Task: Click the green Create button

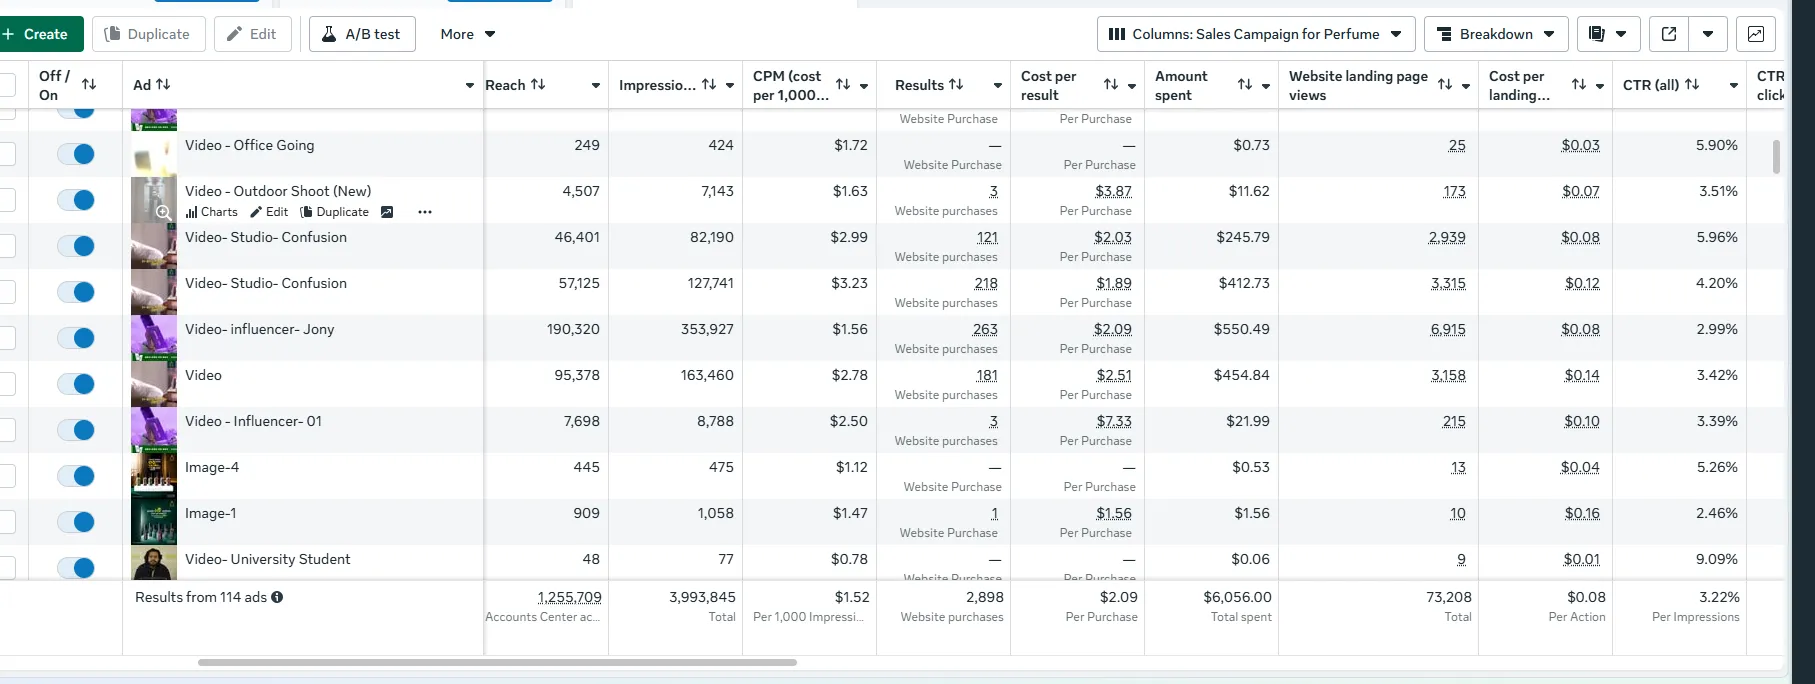Action: tap(36, 34)
